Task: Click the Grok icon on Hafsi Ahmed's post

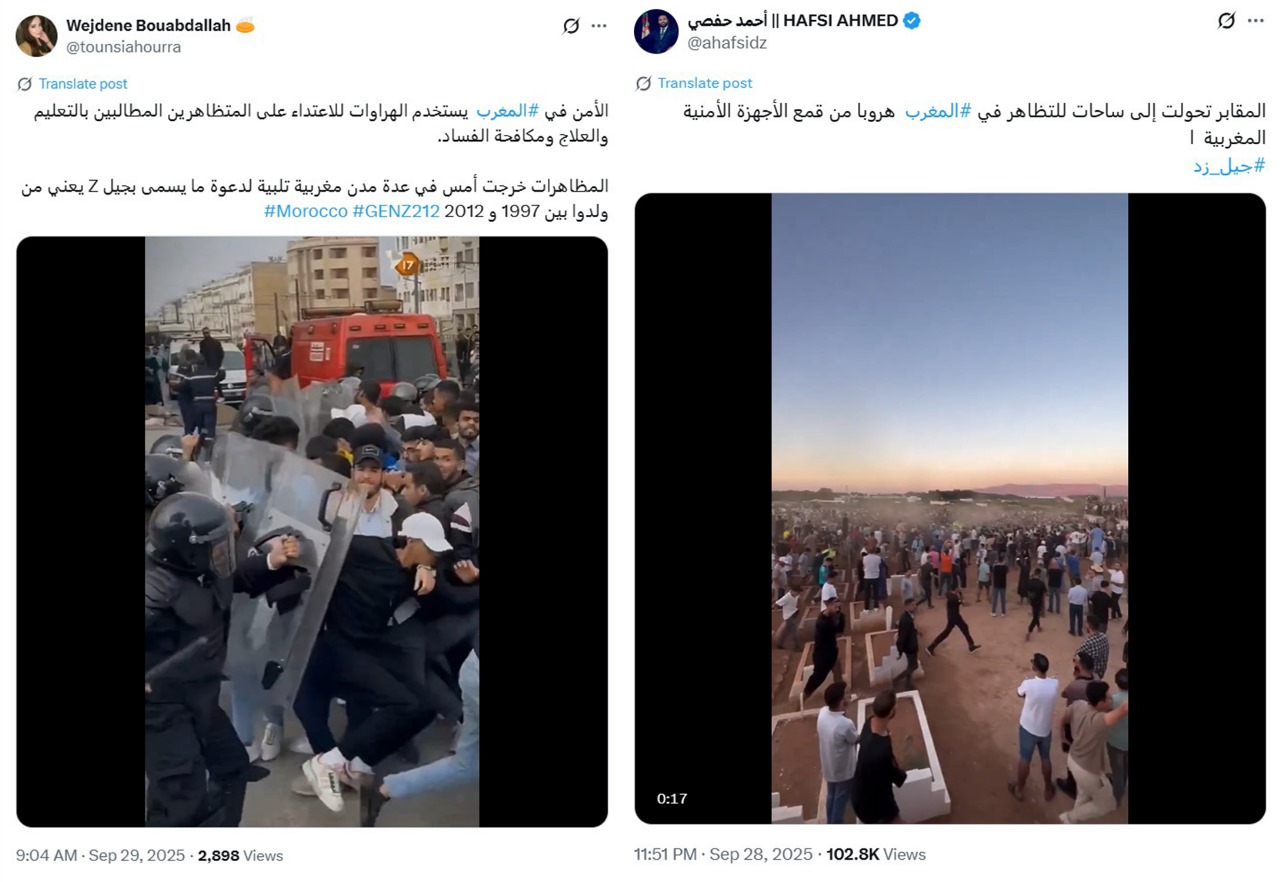Action: [1226, 21]
